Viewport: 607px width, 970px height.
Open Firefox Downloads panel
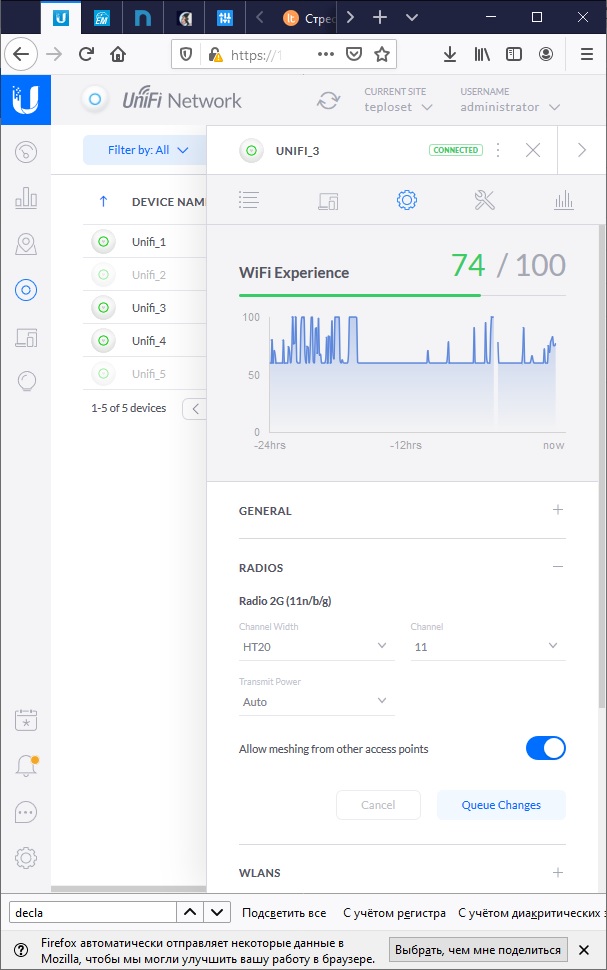pyautogui.click(x=450, y=54)
